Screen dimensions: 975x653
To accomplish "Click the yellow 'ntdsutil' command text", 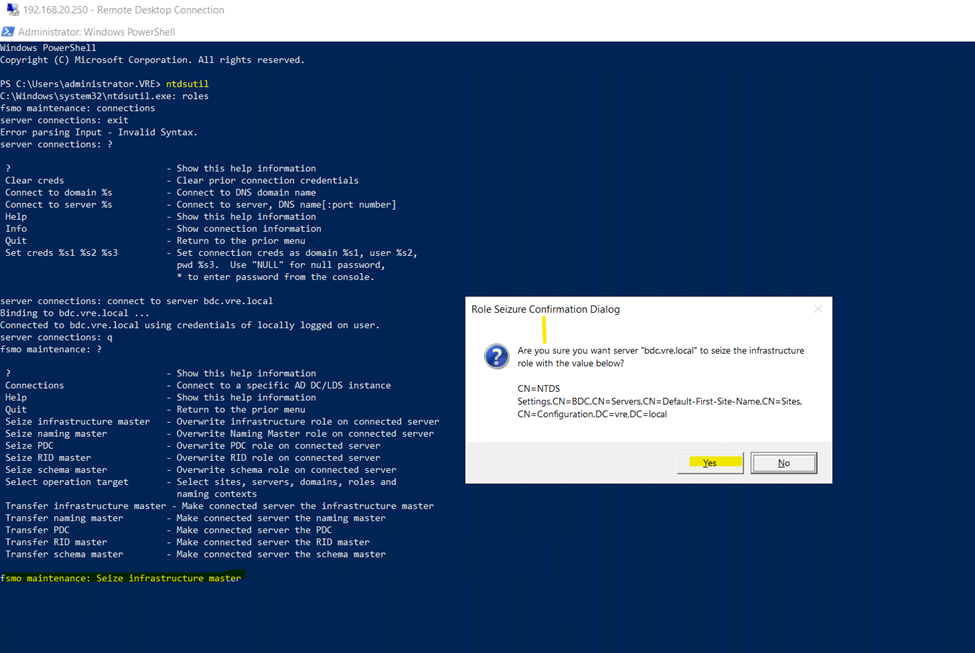I will coord(187,84).
